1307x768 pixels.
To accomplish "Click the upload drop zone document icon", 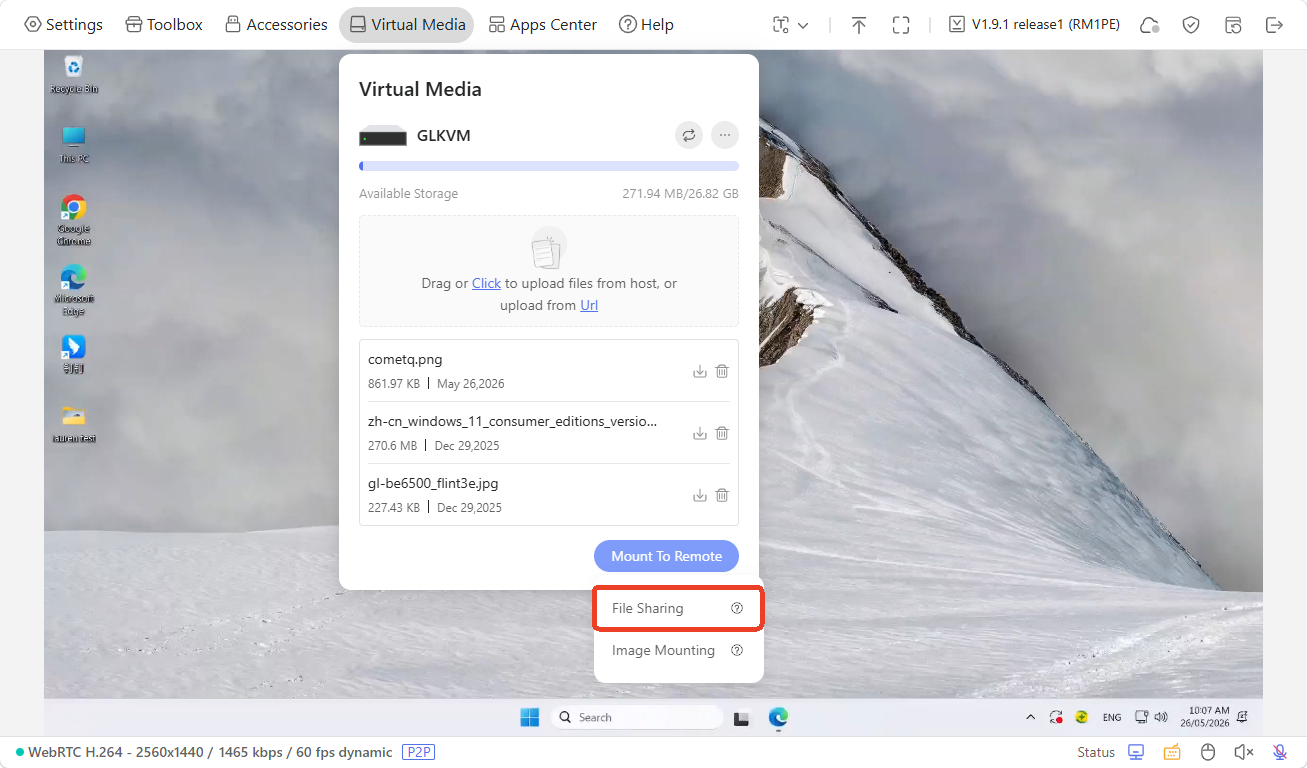I will click(x=548, y=248).
